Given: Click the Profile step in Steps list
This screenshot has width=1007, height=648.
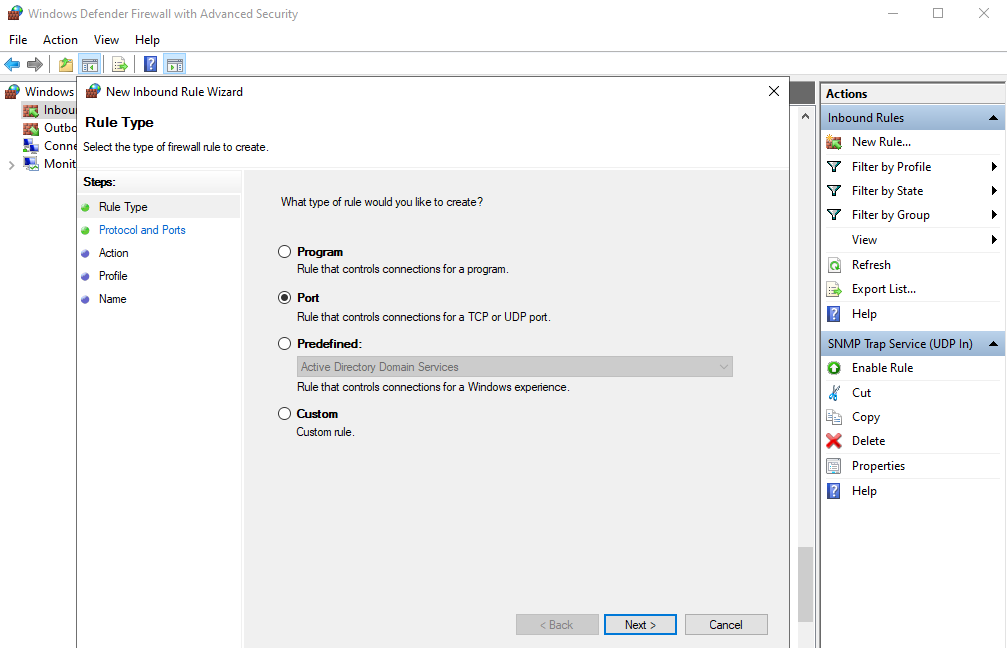Looking at the screenshot, I should point(113,276).
